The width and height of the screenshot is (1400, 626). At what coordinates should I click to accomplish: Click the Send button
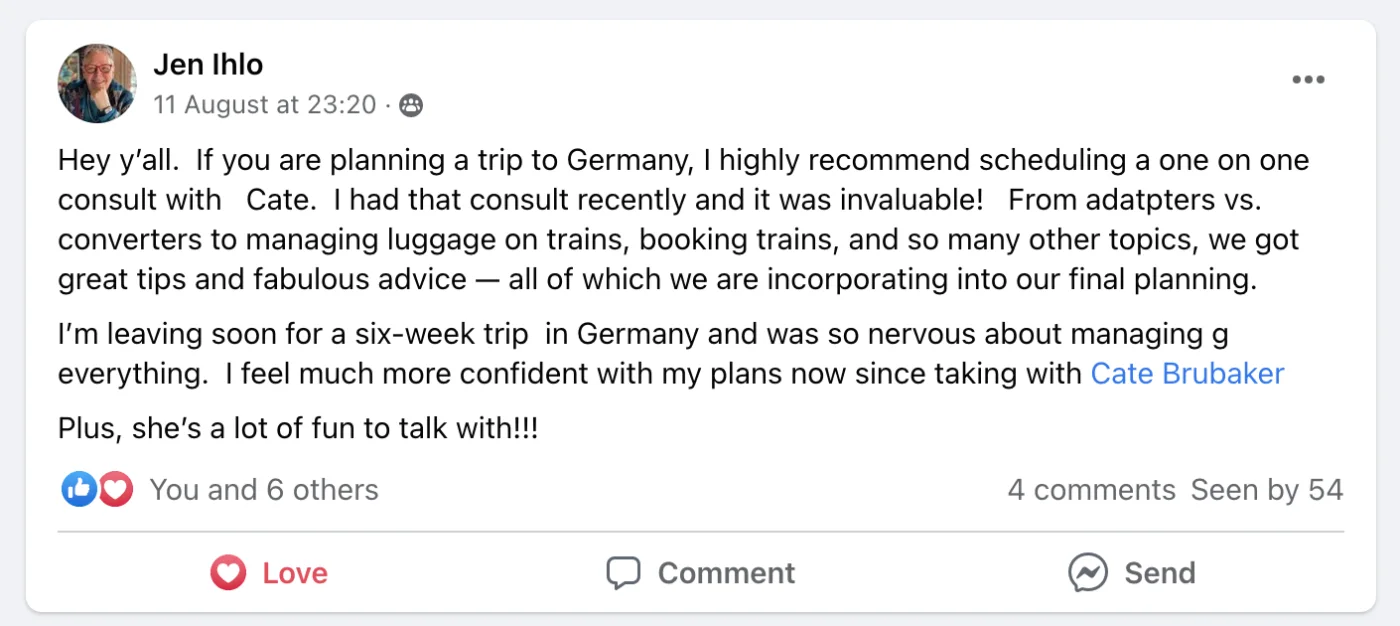coord(1131,573)
